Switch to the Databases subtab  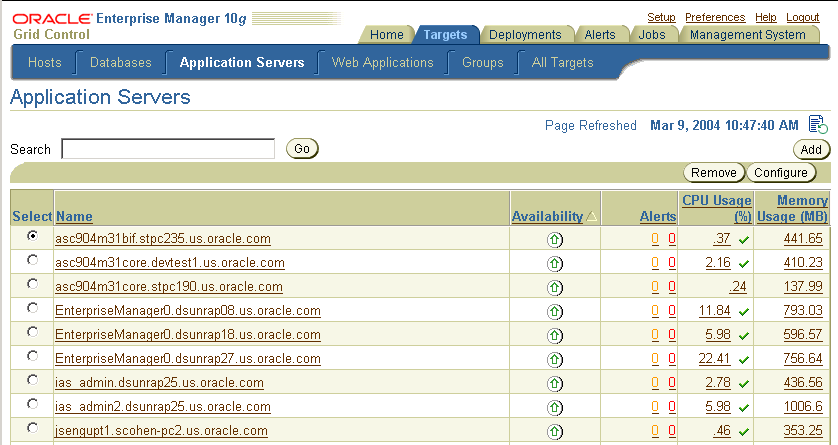[121, 63]
